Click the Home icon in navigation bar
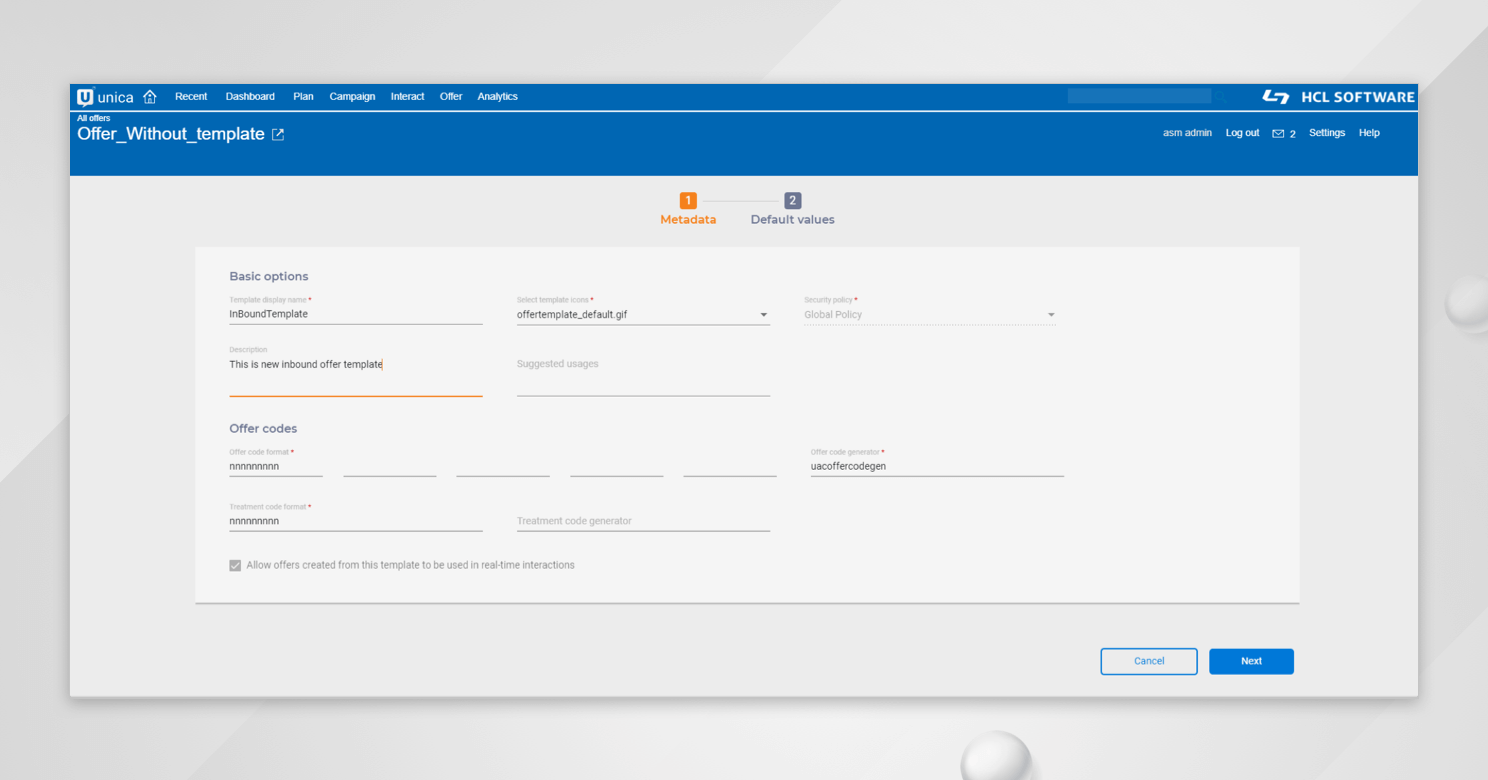Image resolution: width=1488 pixels, height=780 pixels. pyautogui.click(x=149, y=96)
